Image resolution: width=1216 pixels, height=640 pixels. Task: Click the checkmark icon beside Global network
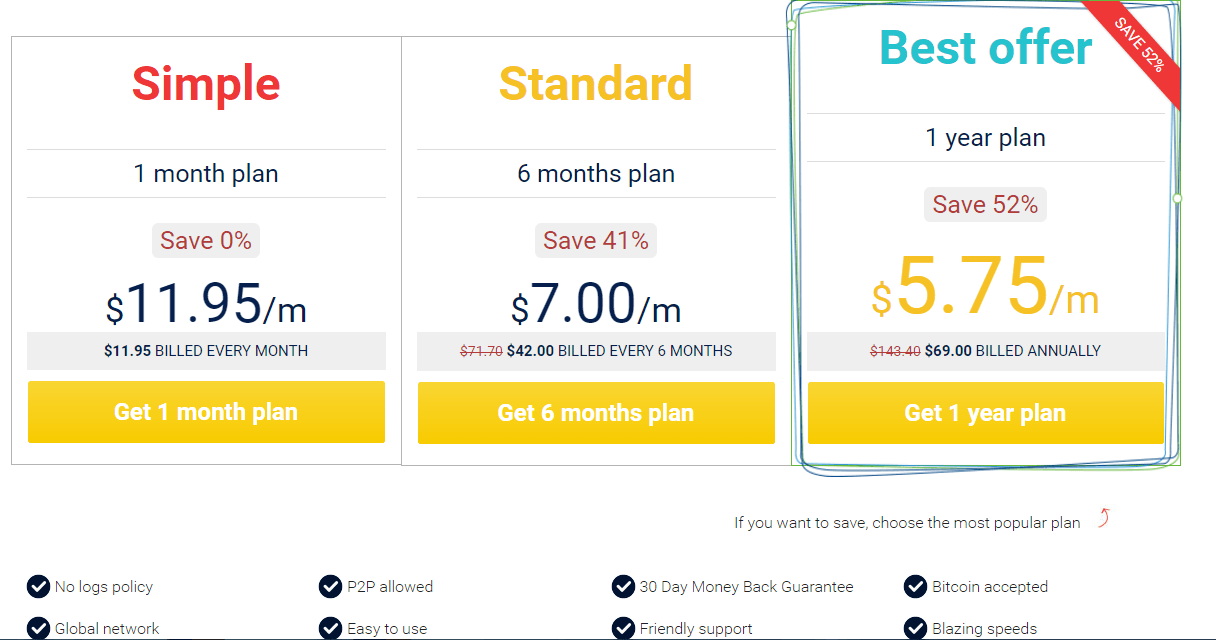pyautogui.click(x=38, y=628)
